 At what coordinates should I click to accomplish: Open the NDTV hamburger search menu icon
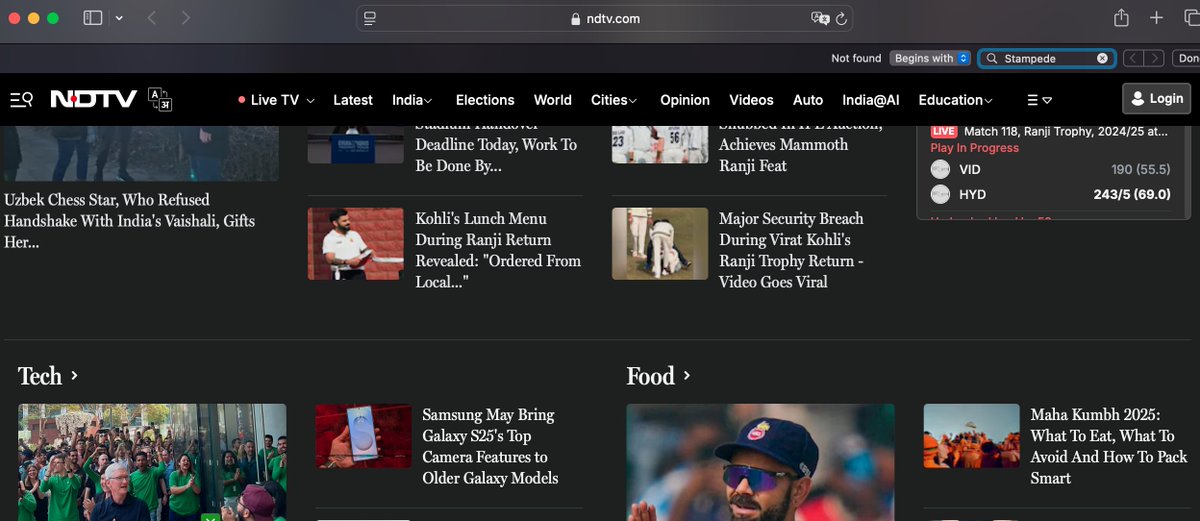pos(21,99)
